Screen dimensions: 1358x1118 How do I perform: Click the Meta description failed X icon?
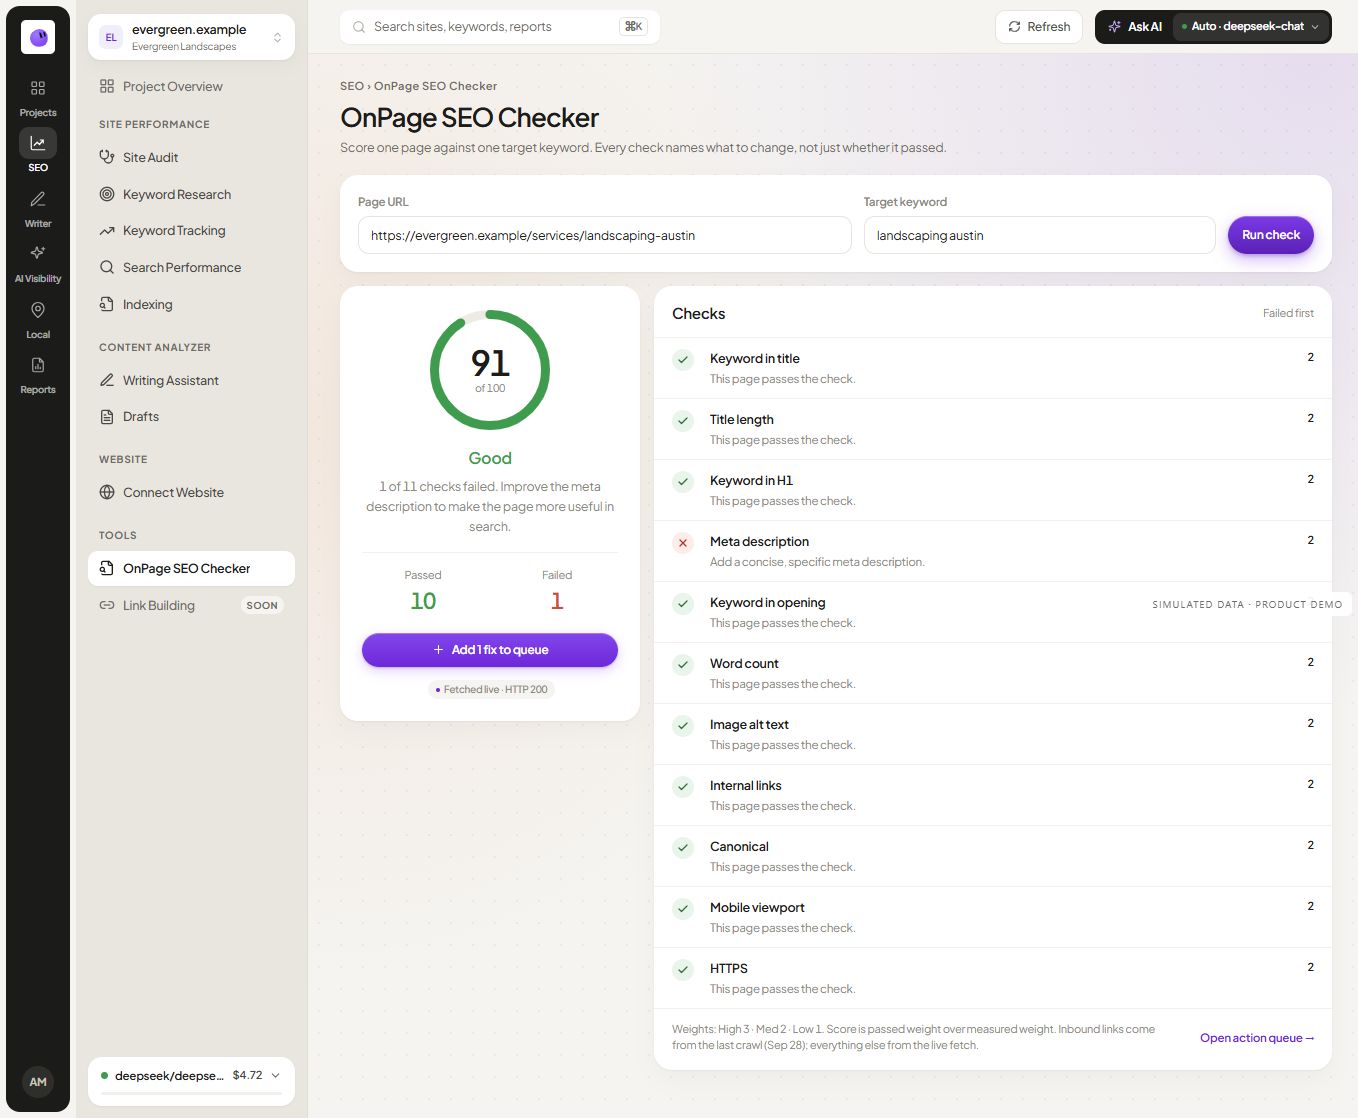(x=683, y=543)
